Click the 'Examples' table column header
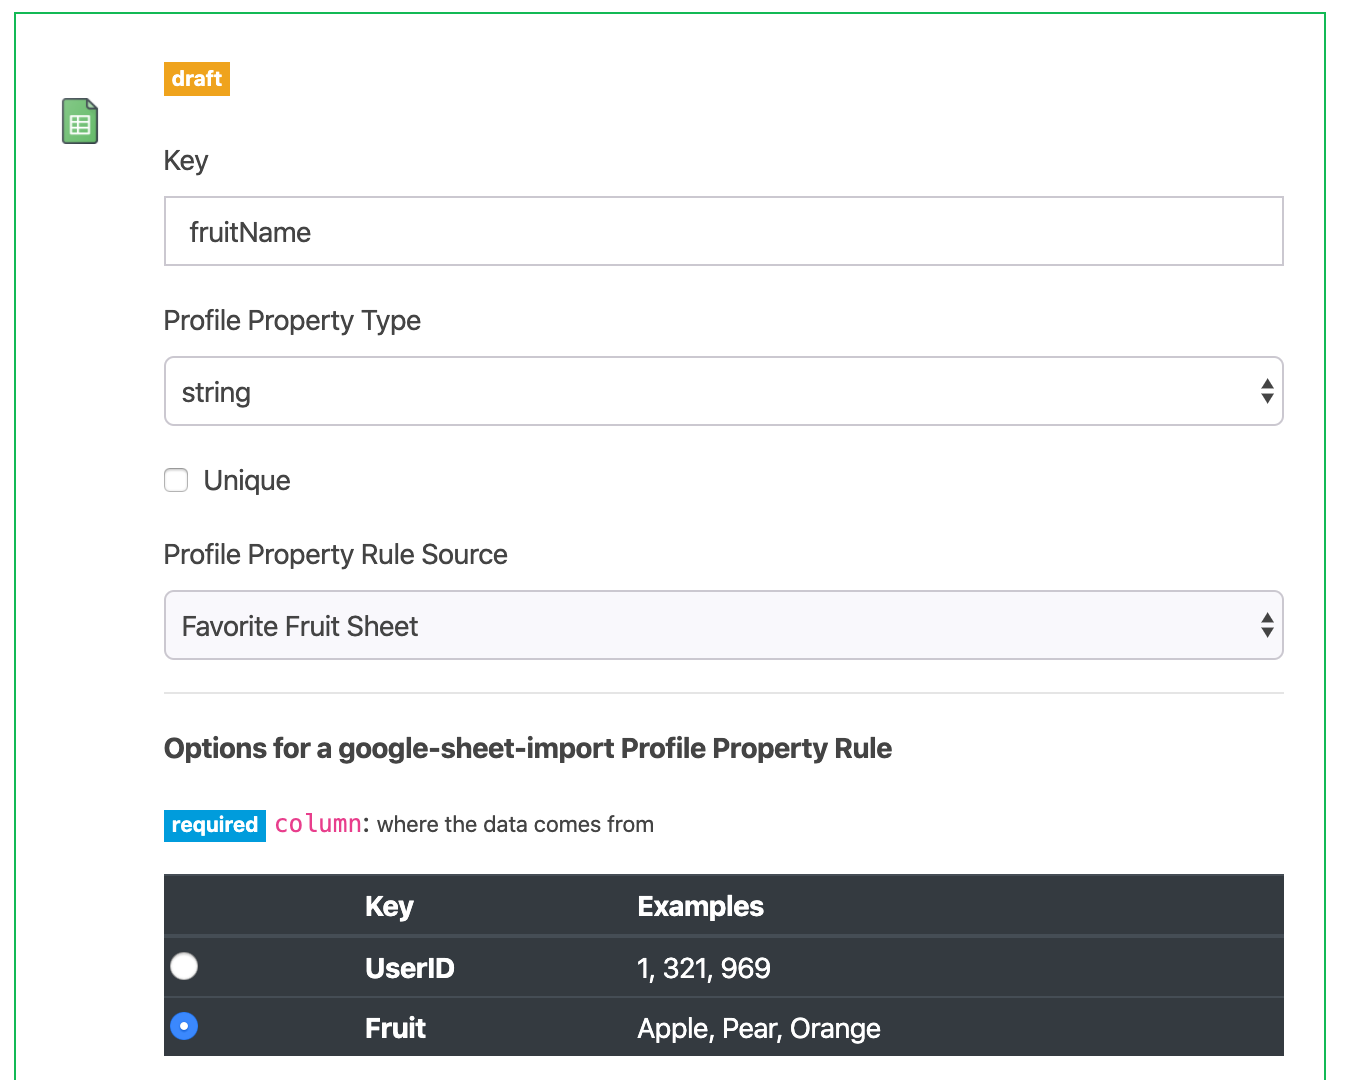The width and height of the screenshot is (1350, 1080). click(x=700, y=906)
